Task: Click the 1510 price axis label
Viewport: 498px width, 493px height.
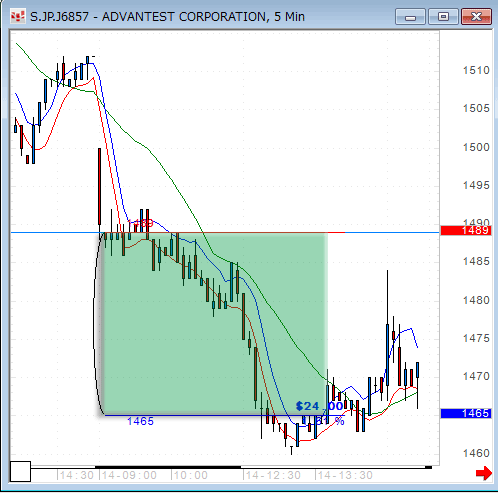Action: (x=476, y=70)
